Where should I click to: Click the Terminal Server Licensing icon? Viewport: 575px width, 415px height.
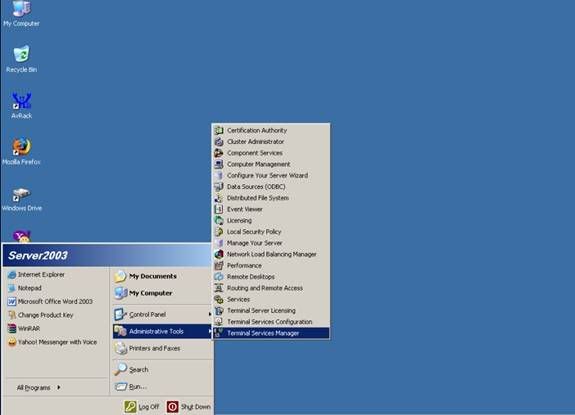coord(219,311)
